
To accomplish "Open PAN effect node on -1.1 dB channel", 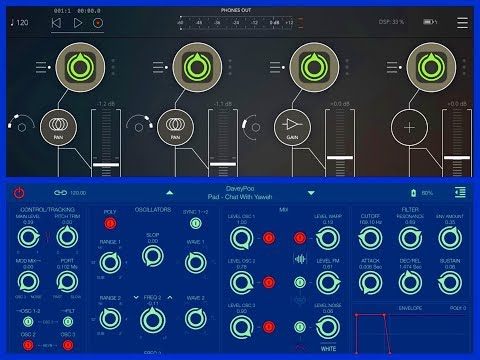I will (x=175, y=127).
